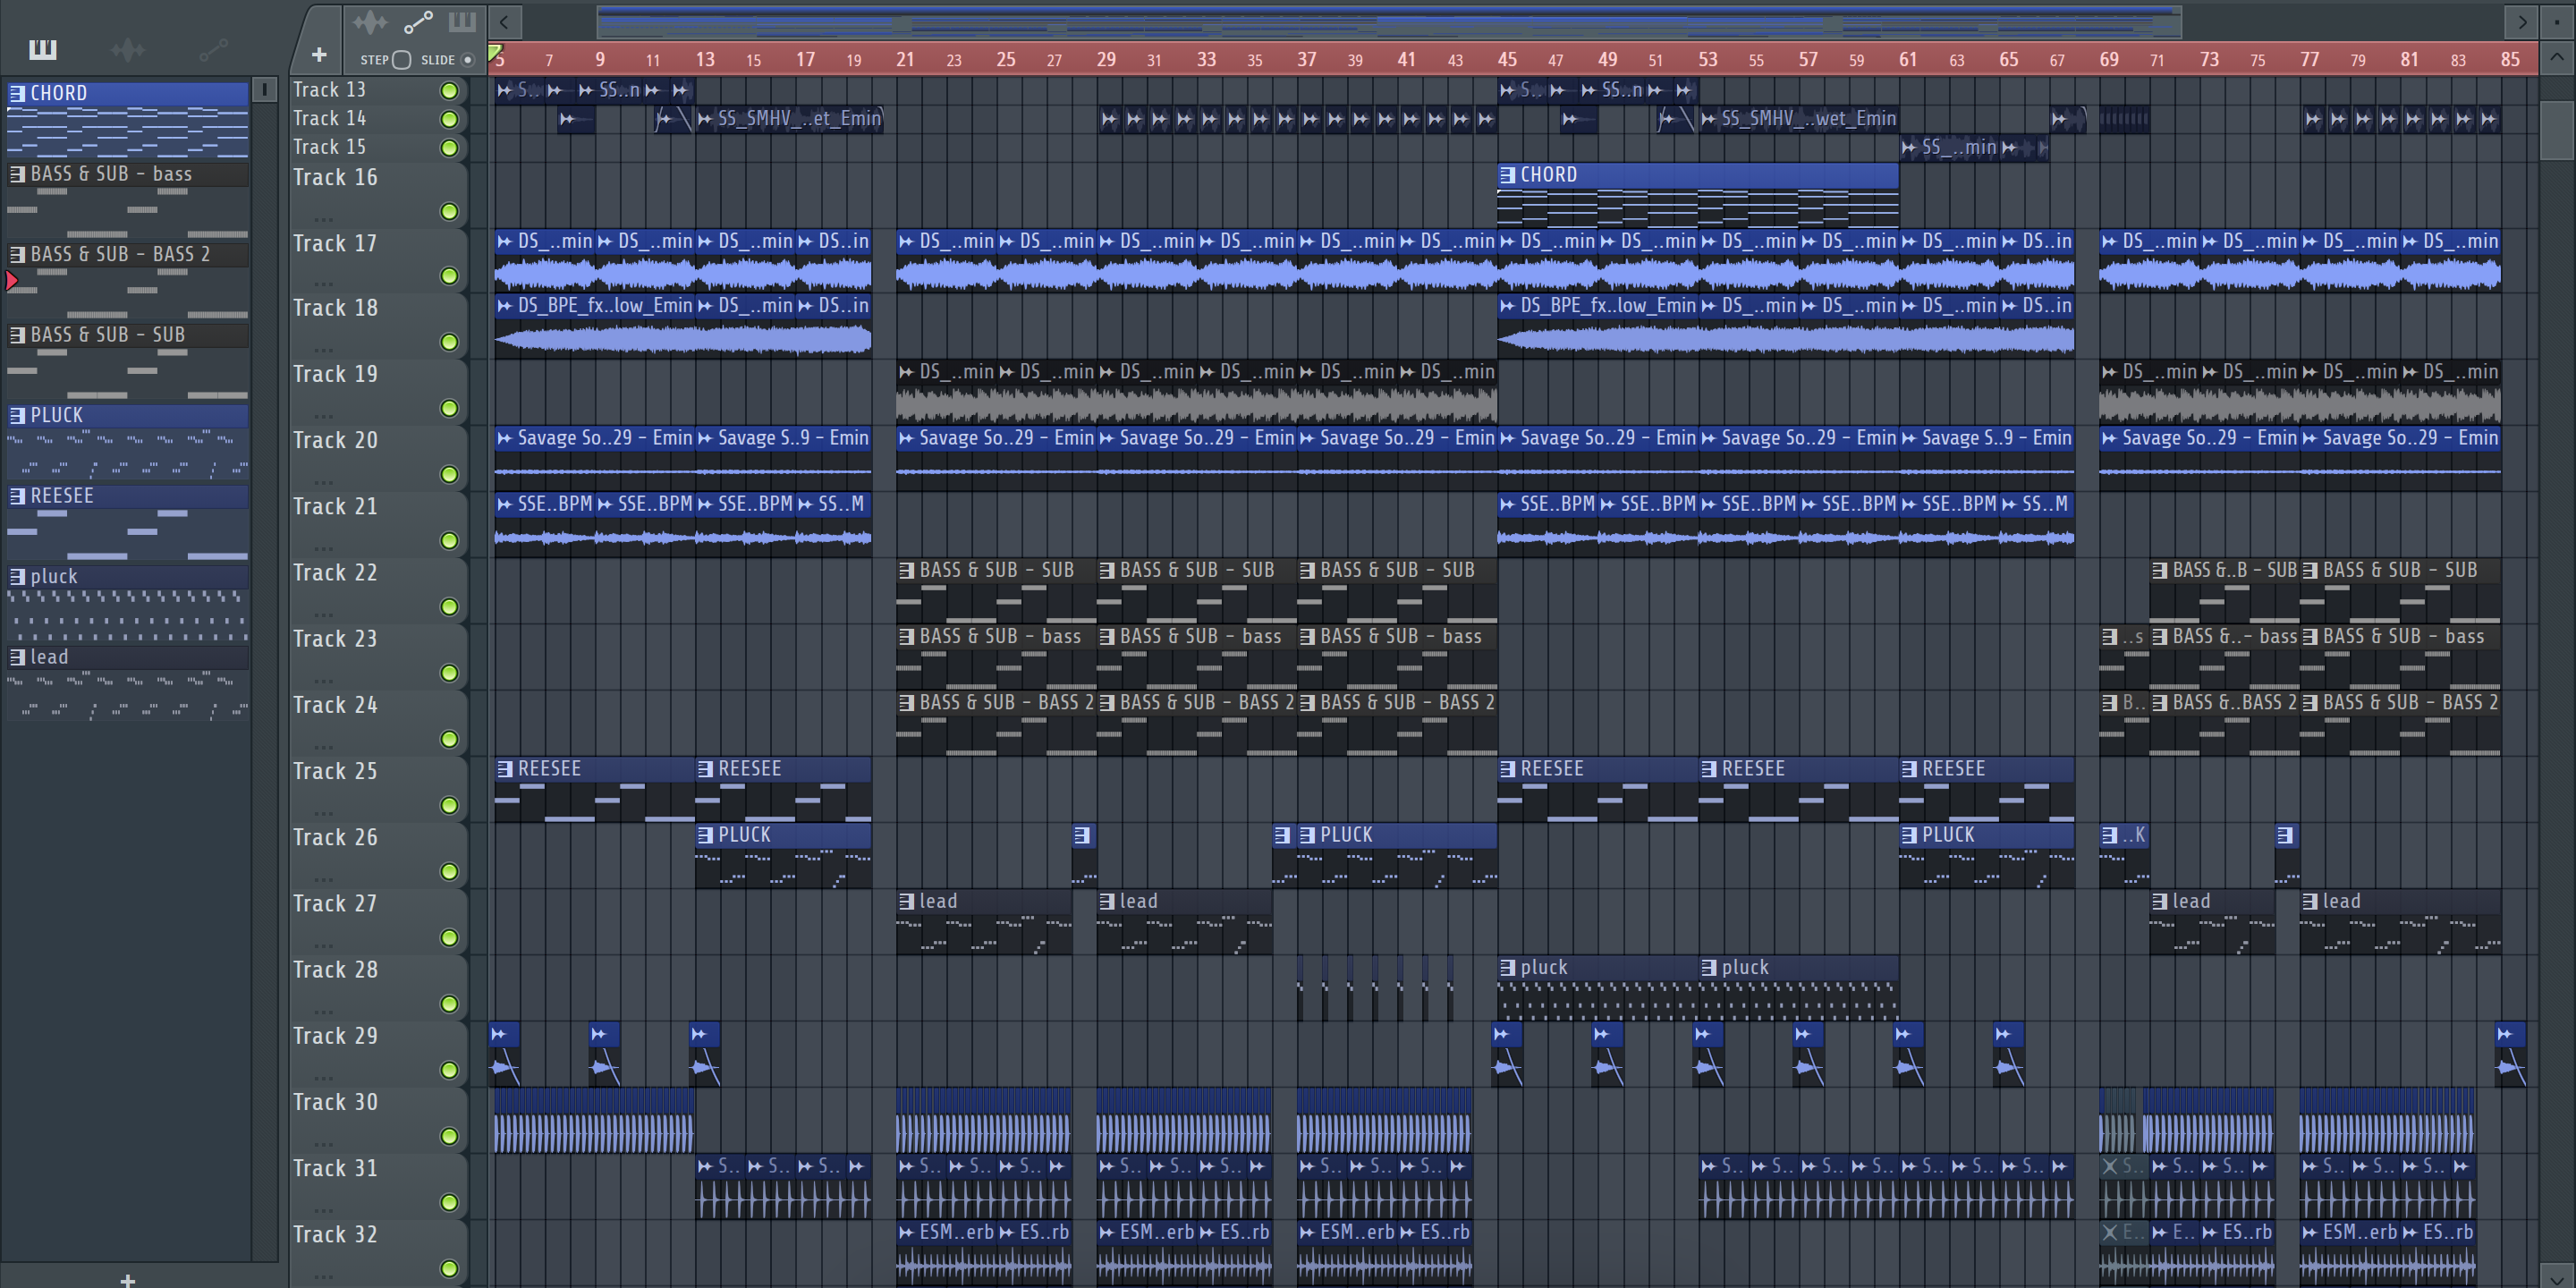This screenshot has height=1288, width=2576.
Task: Click the green playlist start marker at bar 5
Action: point(495,52)
